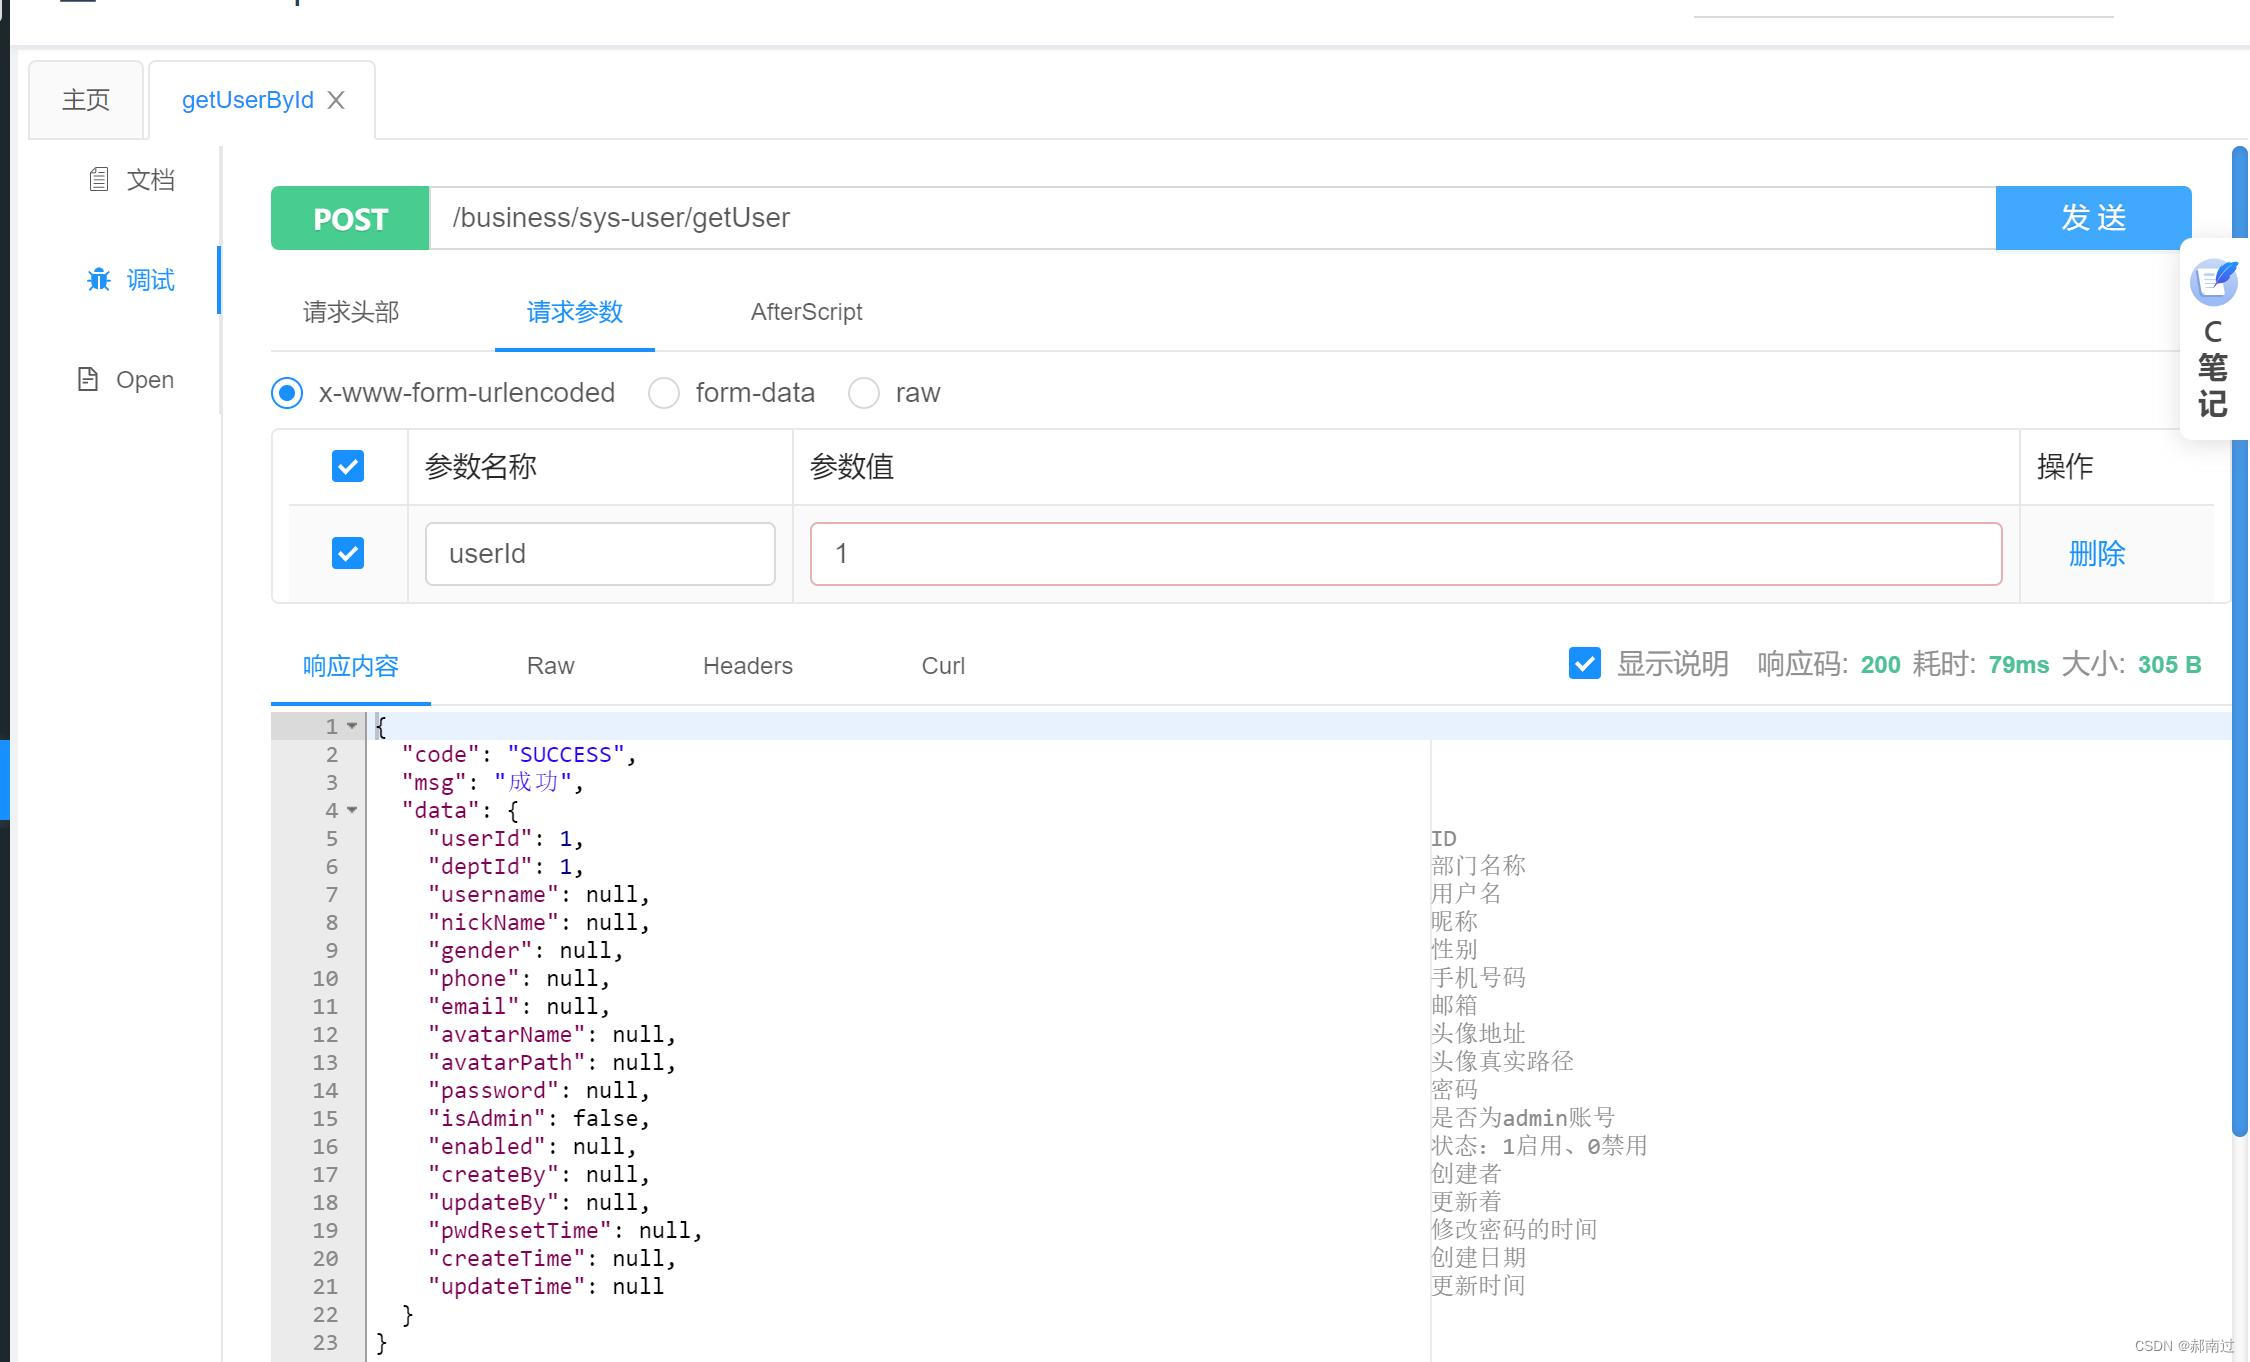
Task: Collapse the data object on line 4
Action: [x=352, y=811]
